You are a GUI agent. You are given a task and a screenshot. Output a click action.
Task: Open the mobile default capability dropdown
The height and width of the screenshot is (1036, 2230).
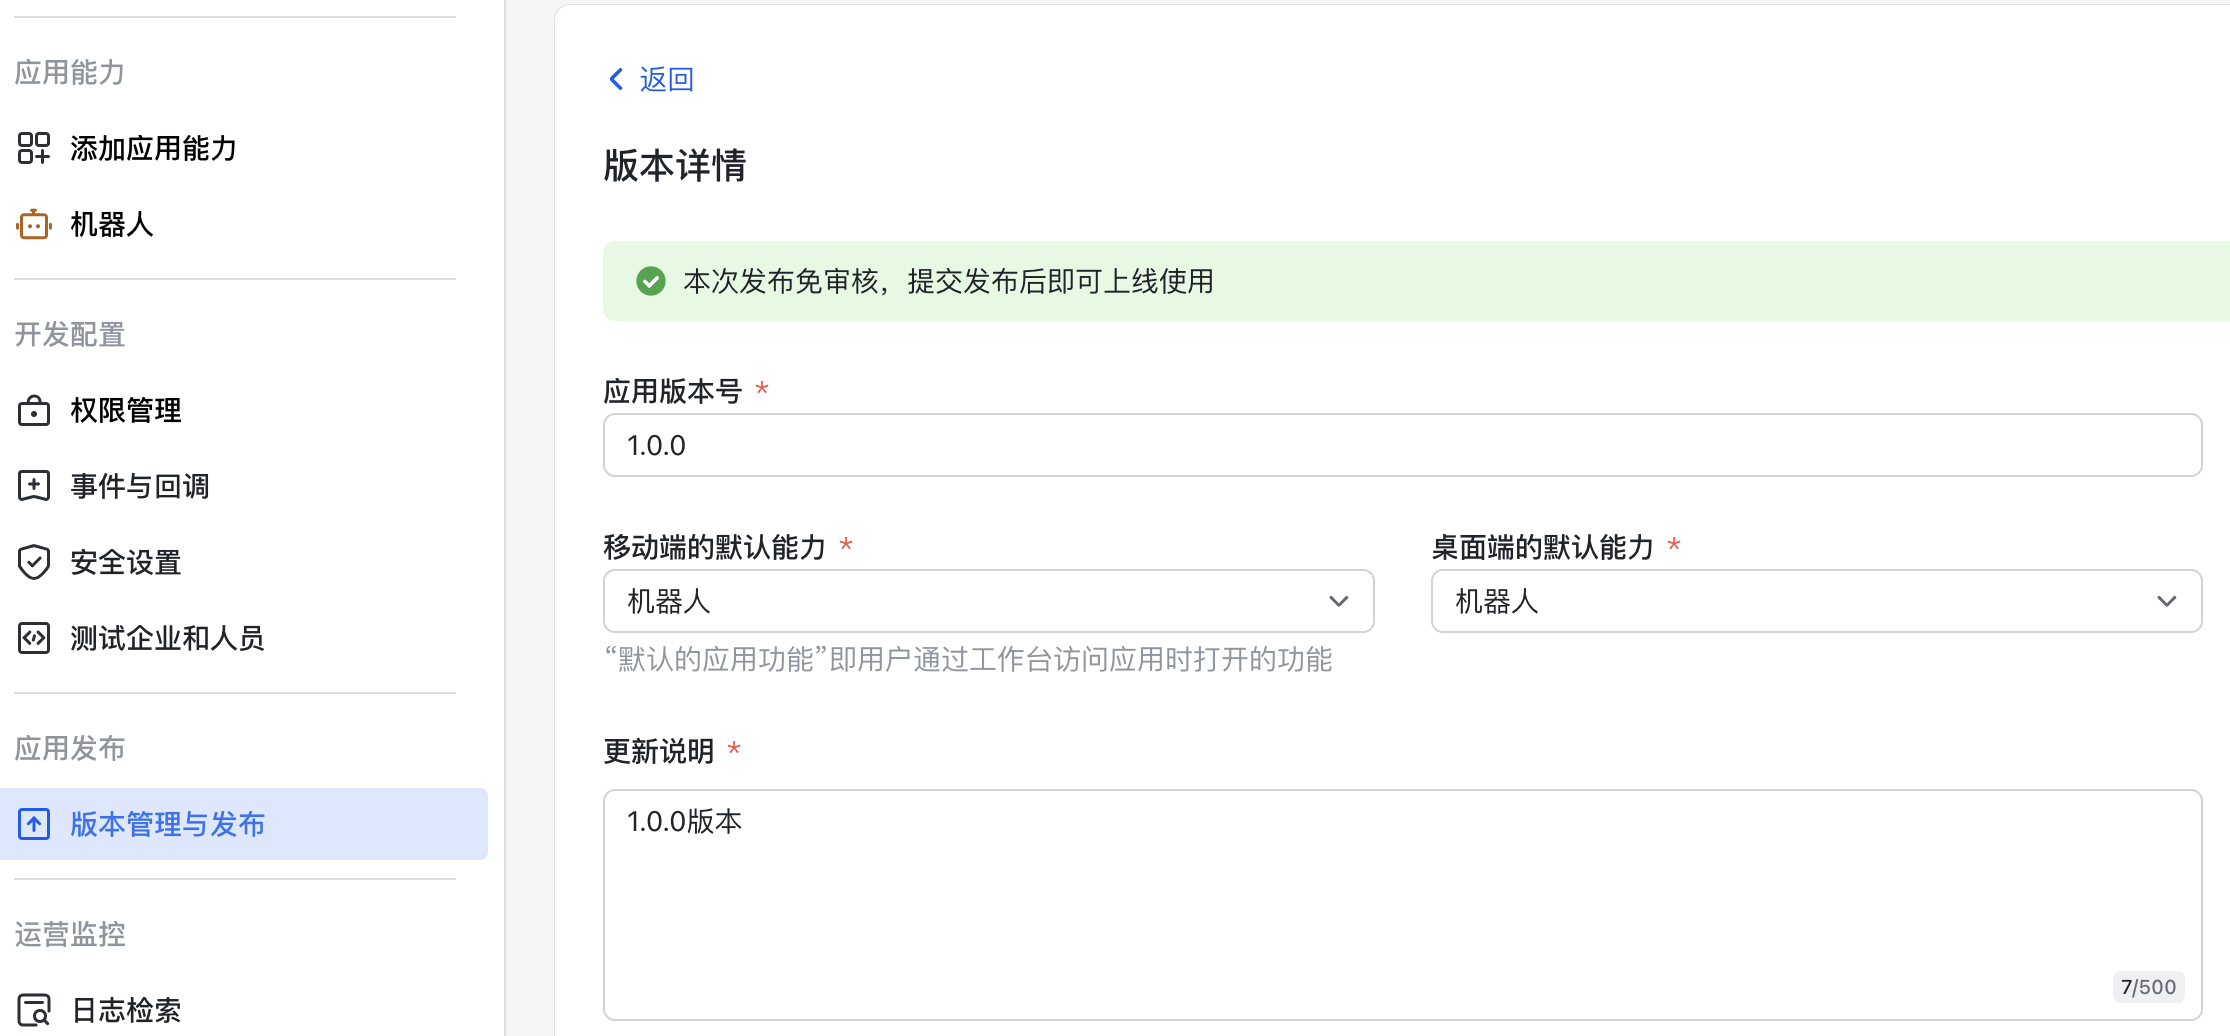[x=988, y=601]
